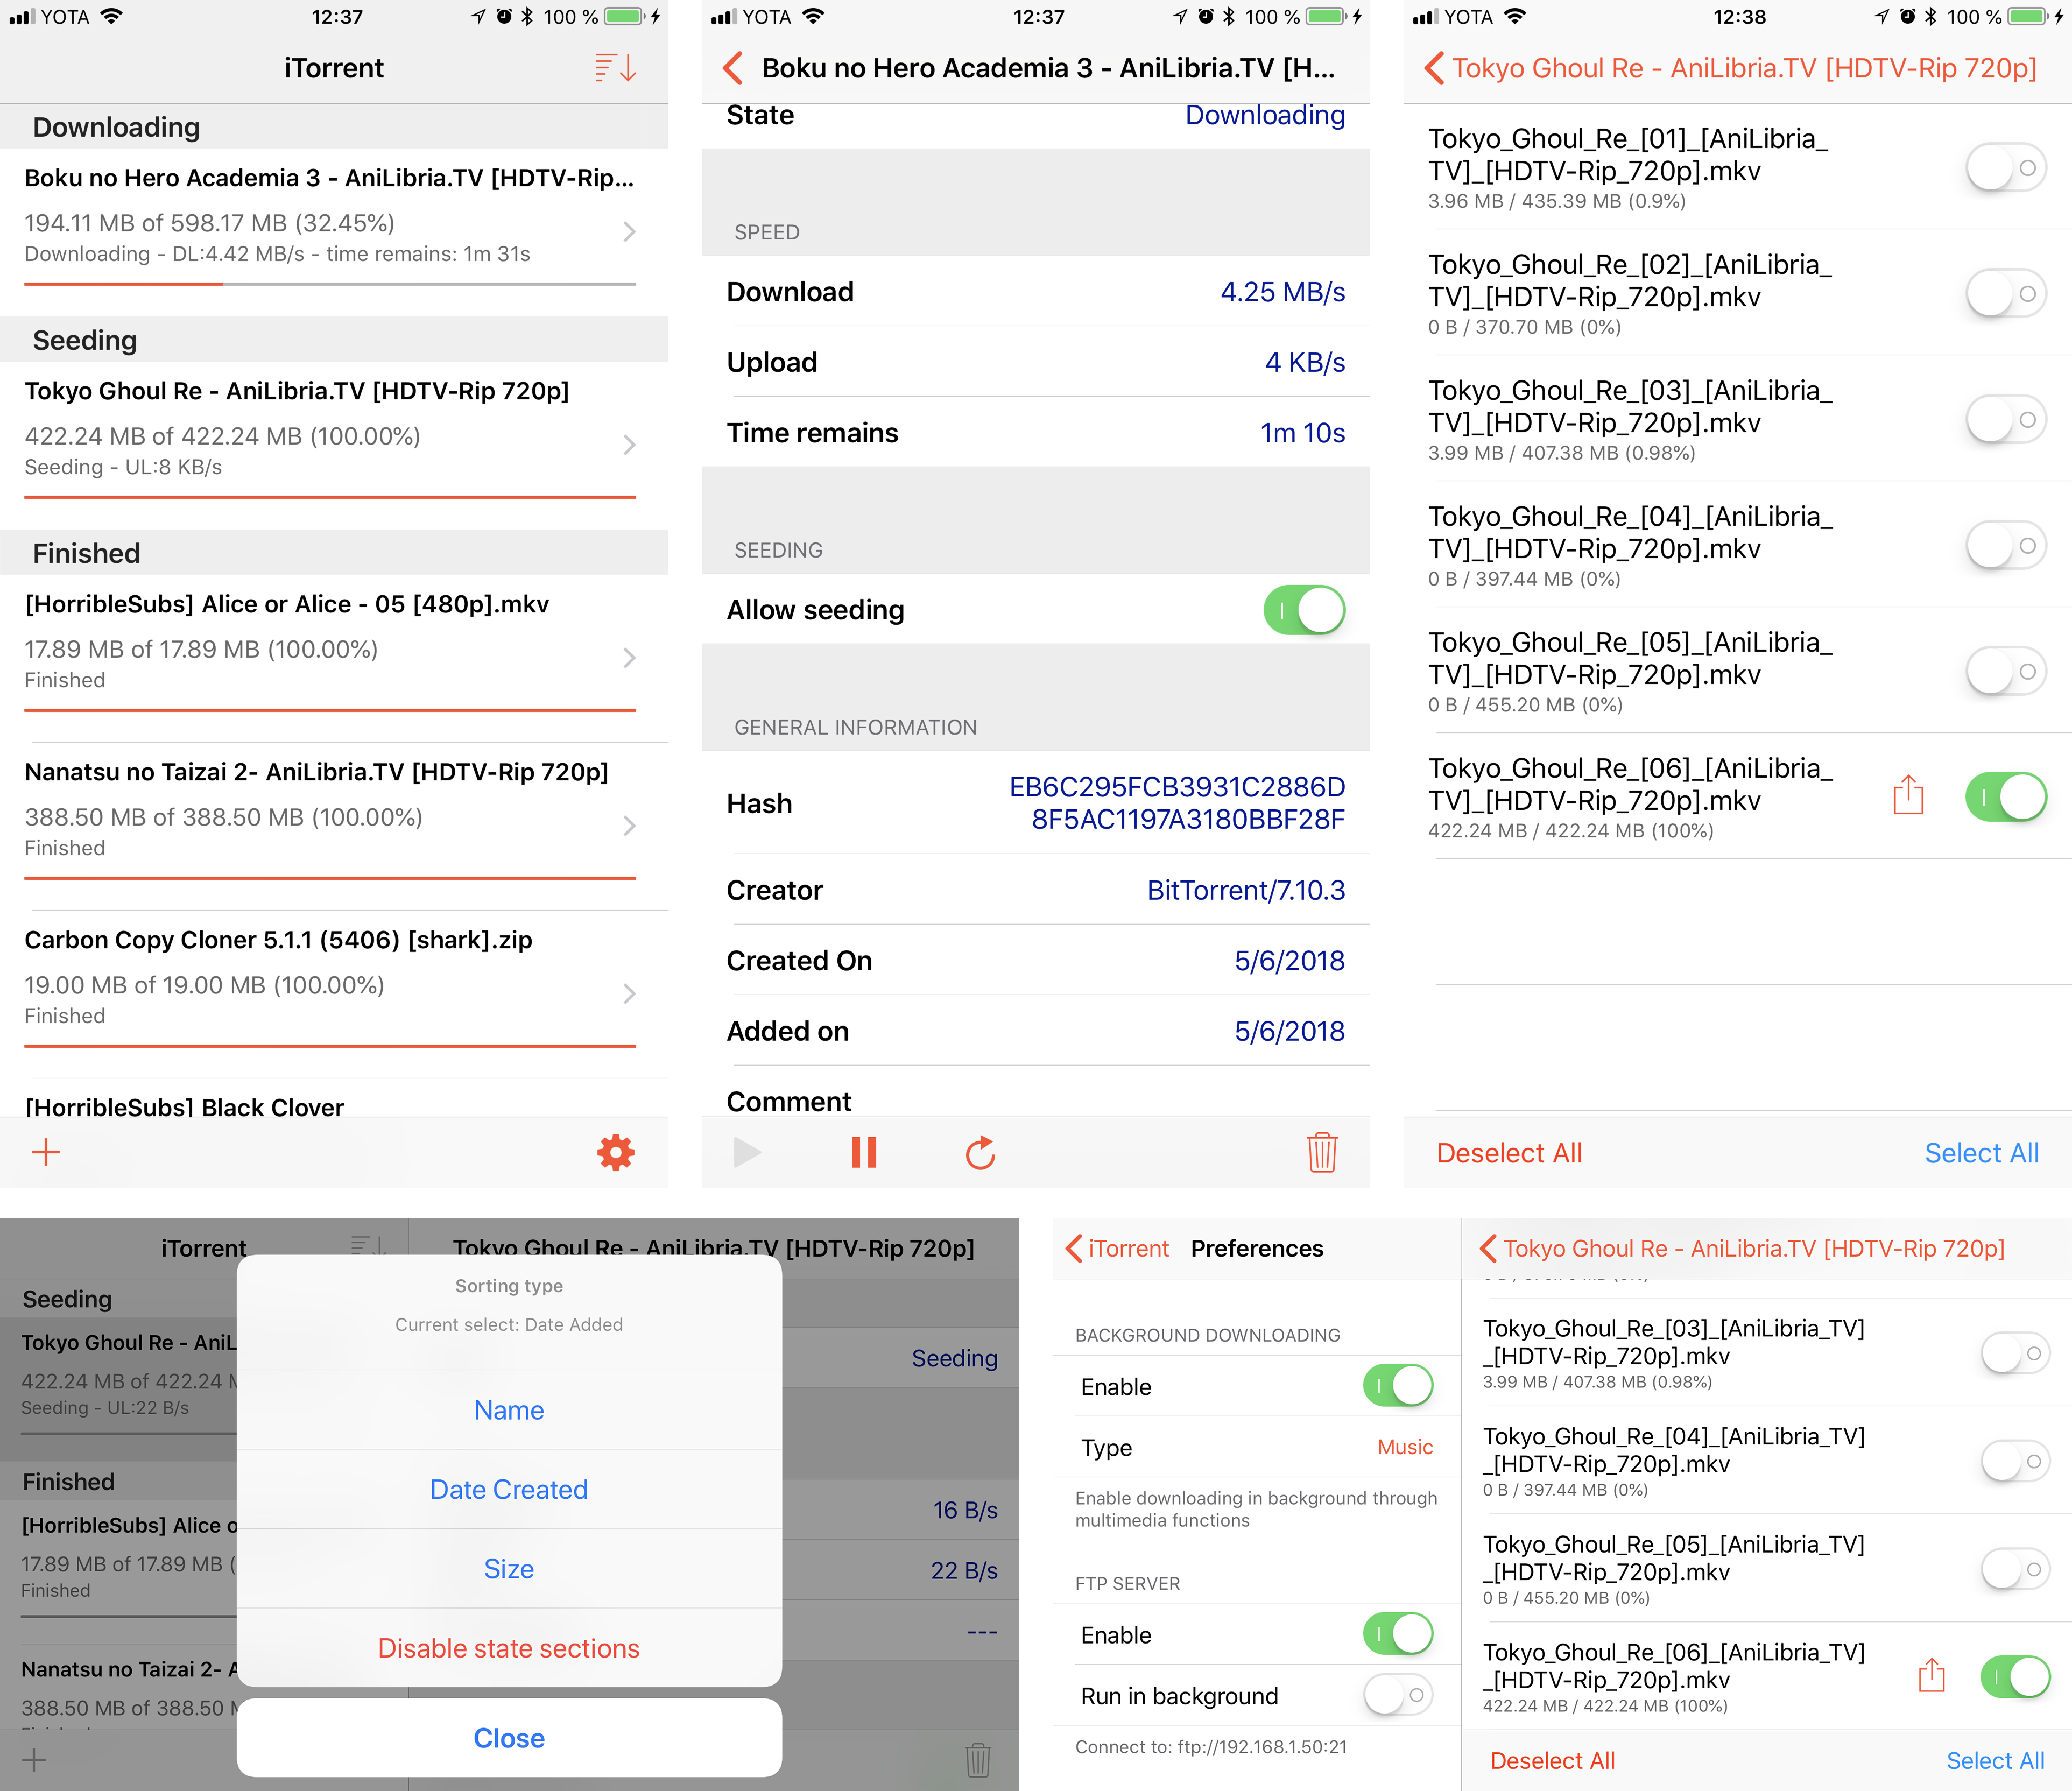Tap the dimmed plus icon behind the sorting sheet
The height and width of the screenshot is (1791, 2072).
tap(34, 1759)
